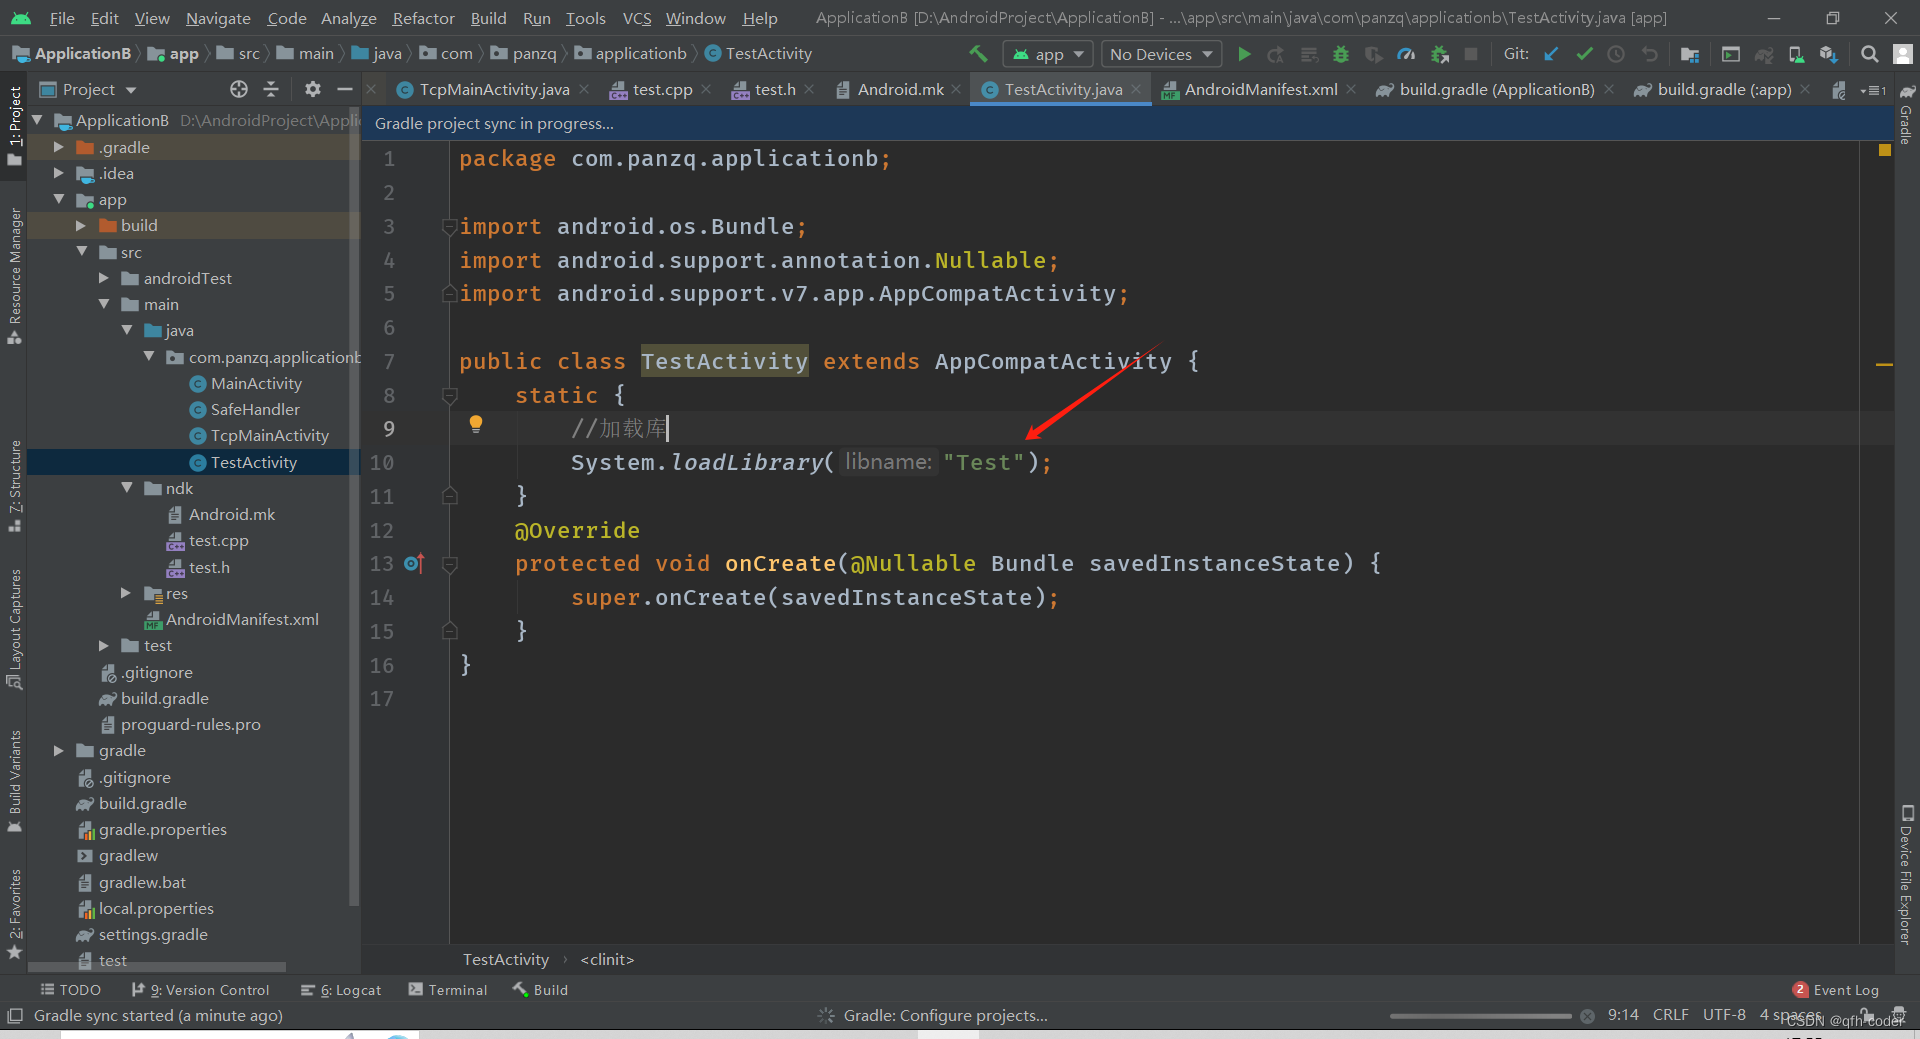Screen dimensions: 1920x1039
Task: Click Git Update Project blue arrow
Action: pyautogui.click(x=1551, y=54)
